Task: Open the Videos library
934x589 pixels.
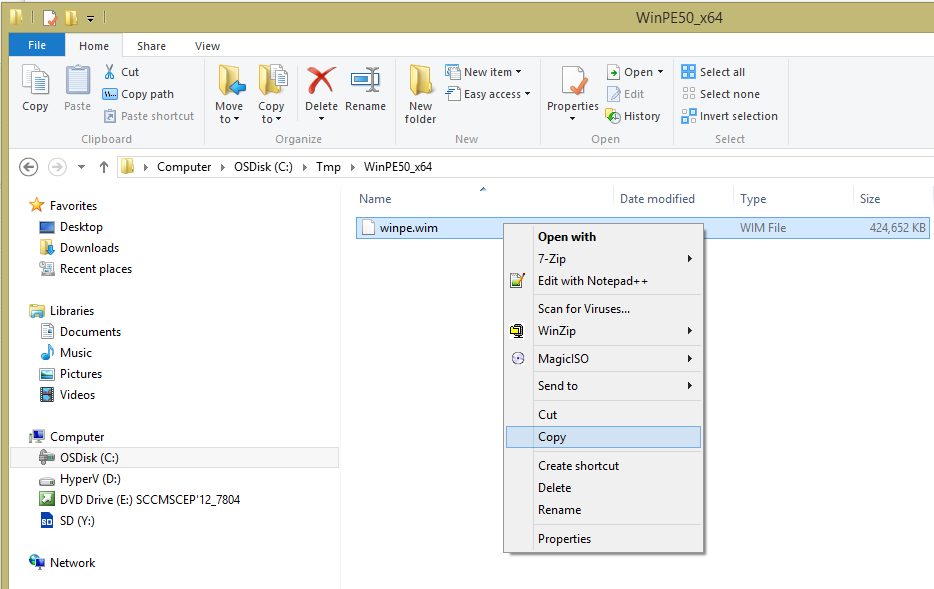Action: 67,395
